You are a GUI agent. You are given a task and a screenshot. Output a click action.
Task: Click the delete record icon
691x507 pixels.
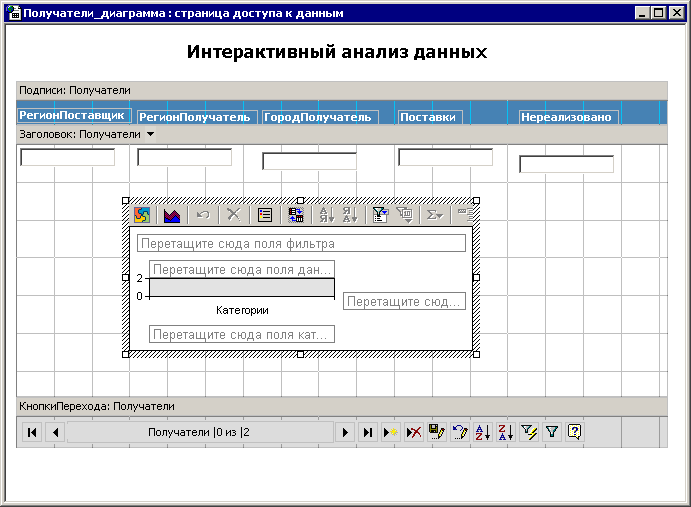pos(414,432)
